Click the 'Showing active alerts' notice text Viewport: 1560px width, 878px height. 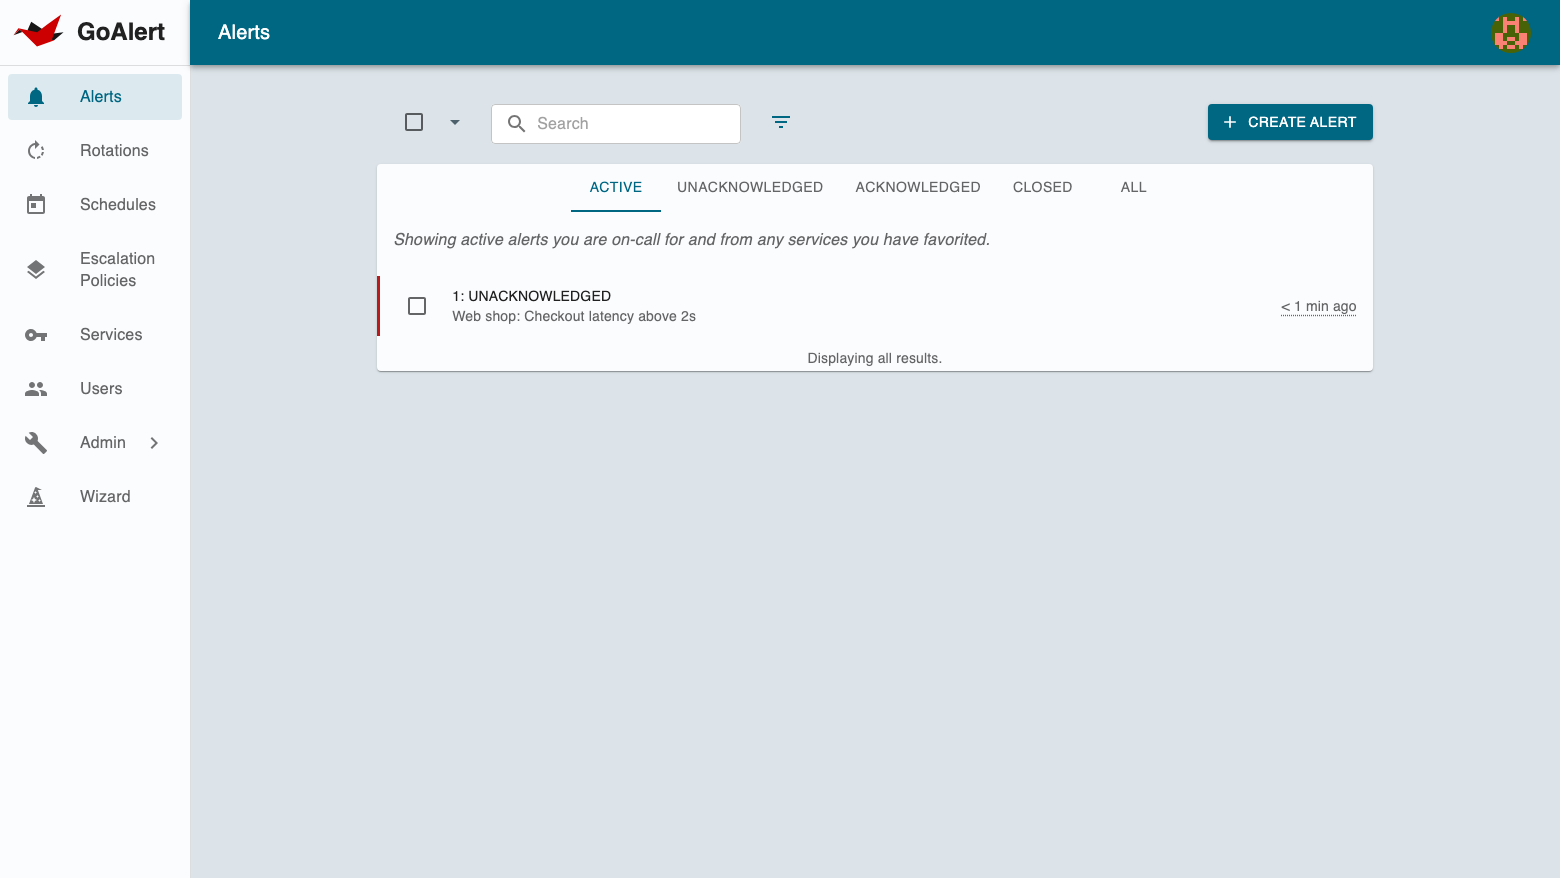692,240
